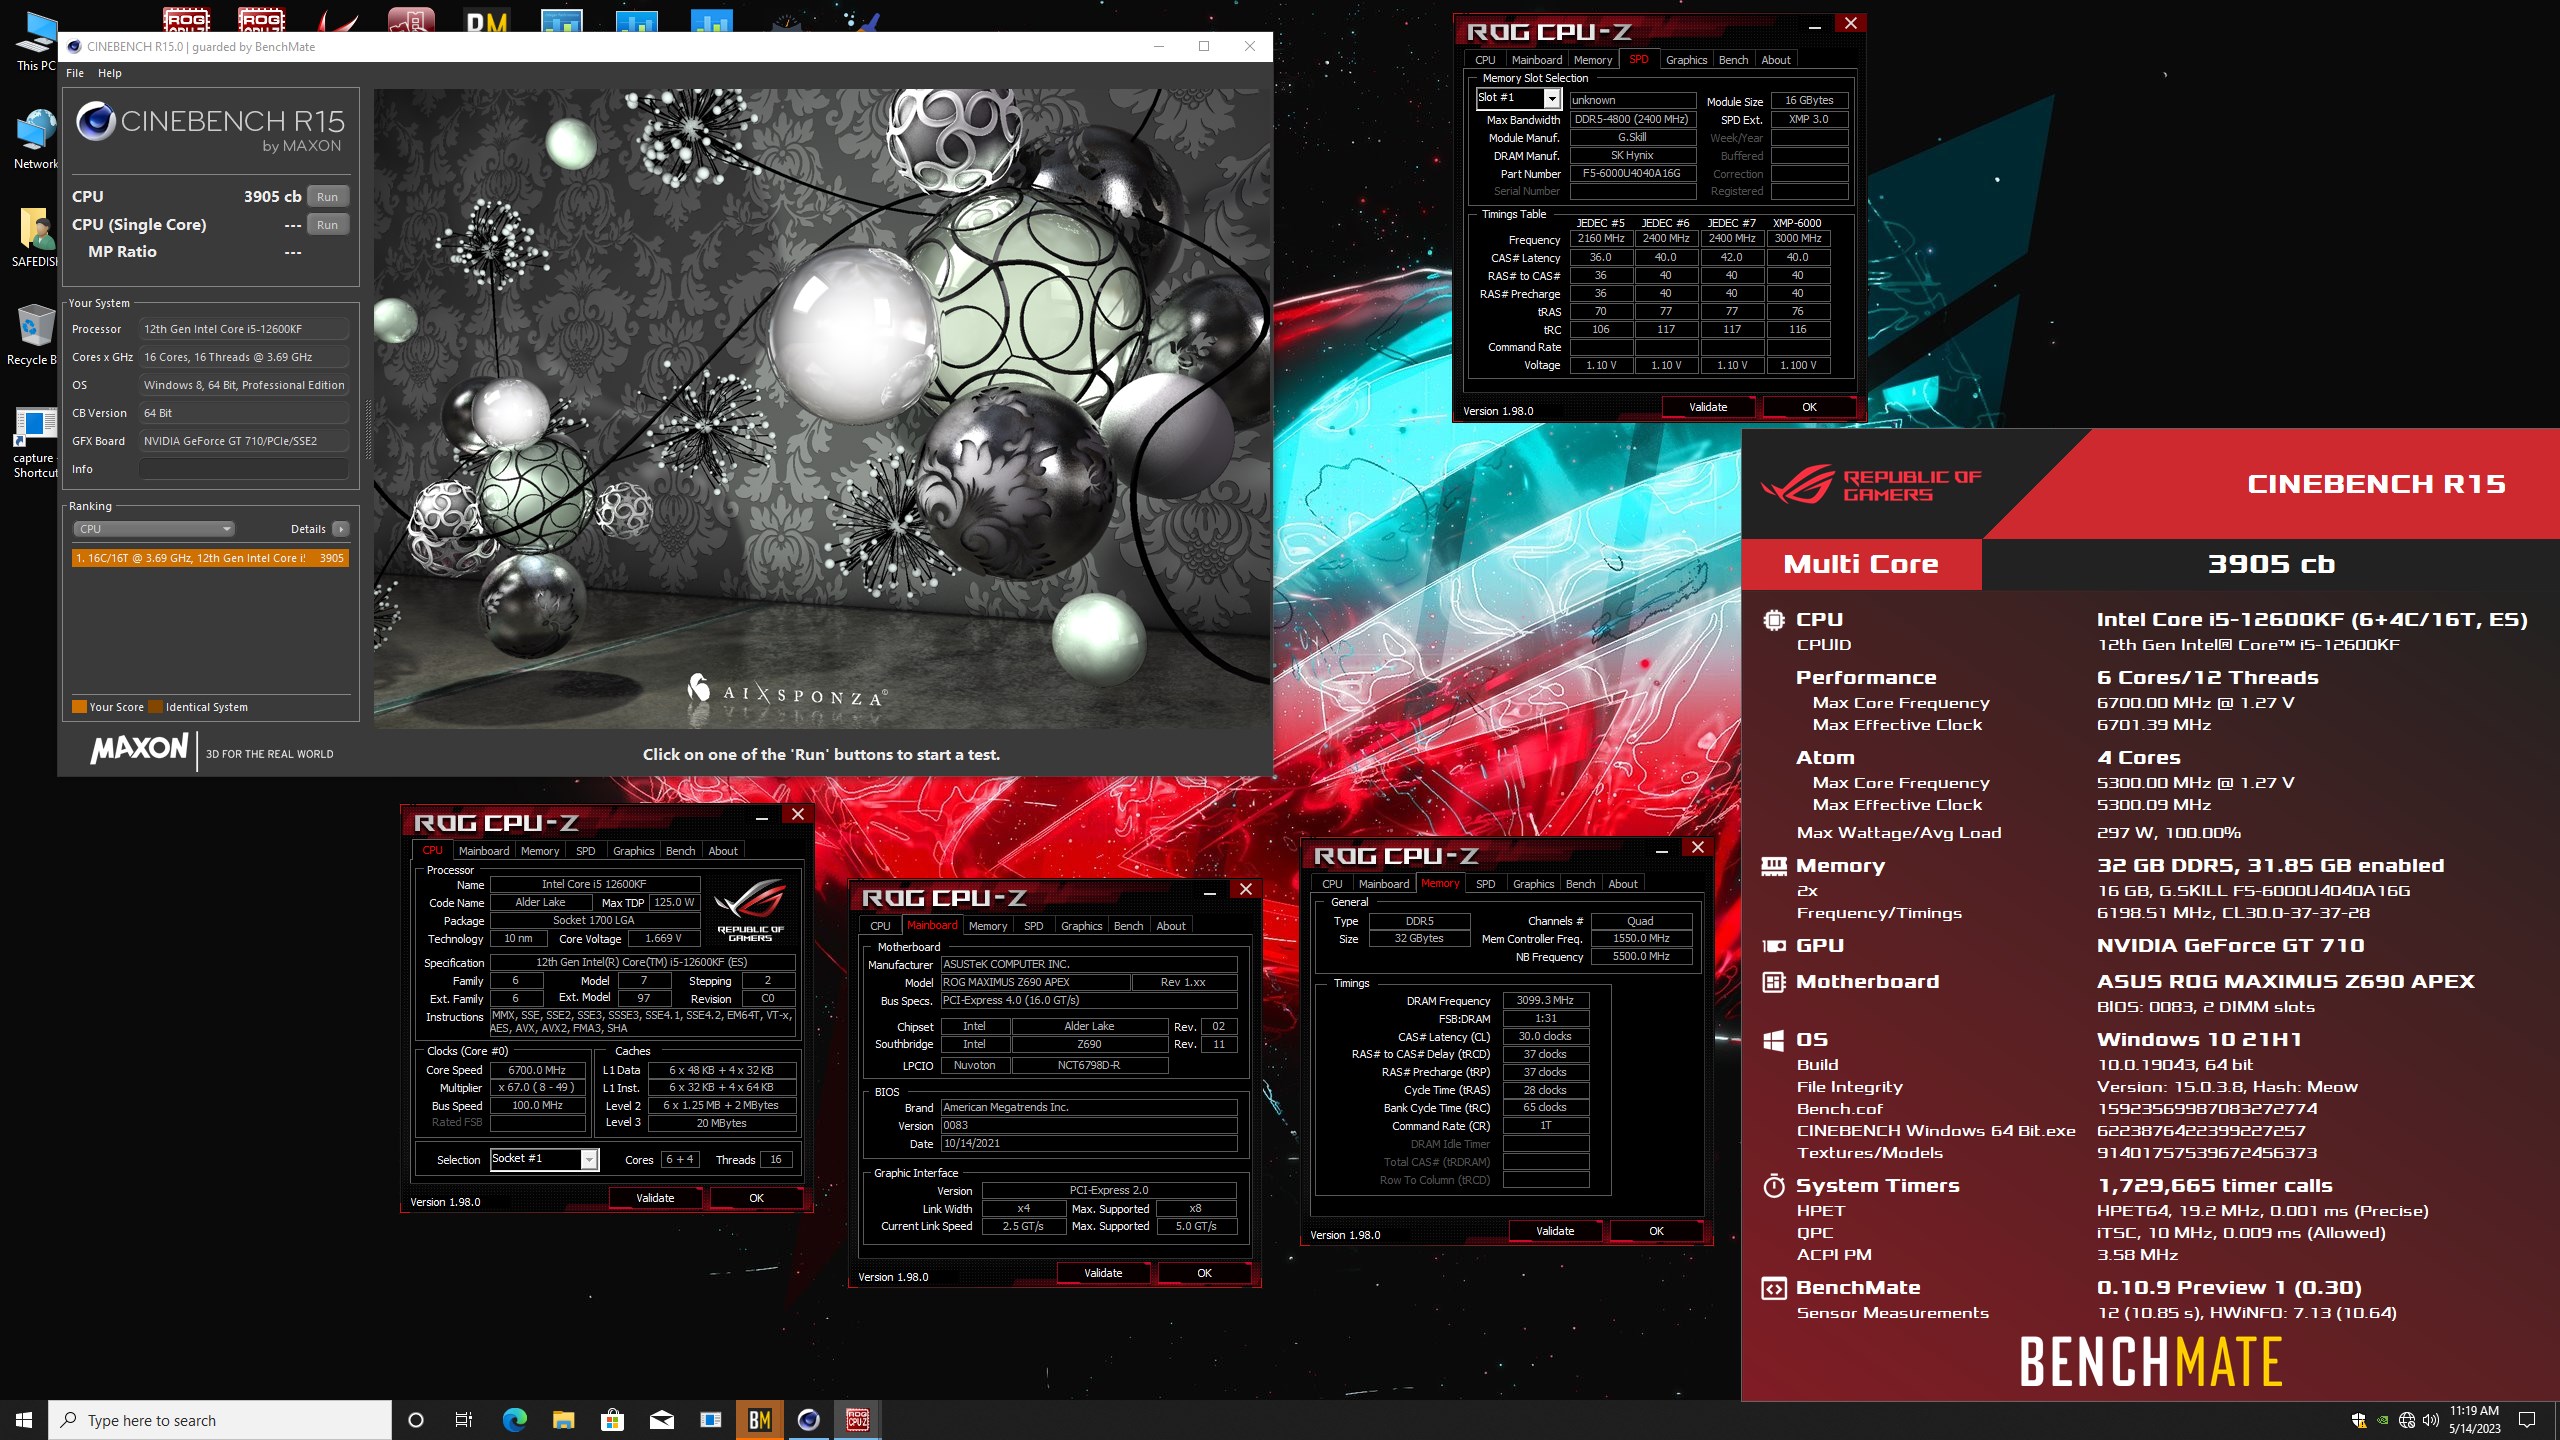Open the capture Shortcut desktop icon
This screenshot has width=2560, height=1440.
36,442
